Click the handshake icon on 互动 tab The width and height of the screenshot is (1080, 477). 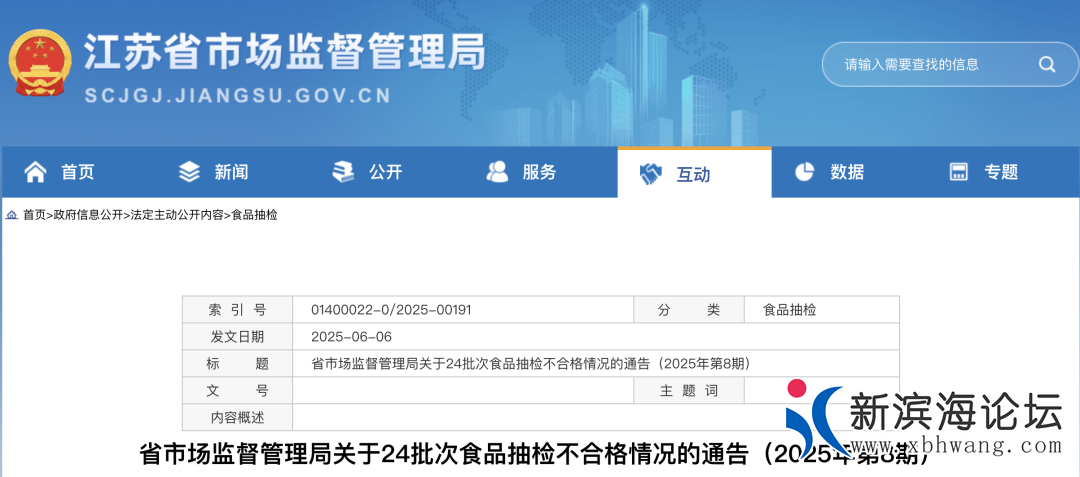pos(651,174)
